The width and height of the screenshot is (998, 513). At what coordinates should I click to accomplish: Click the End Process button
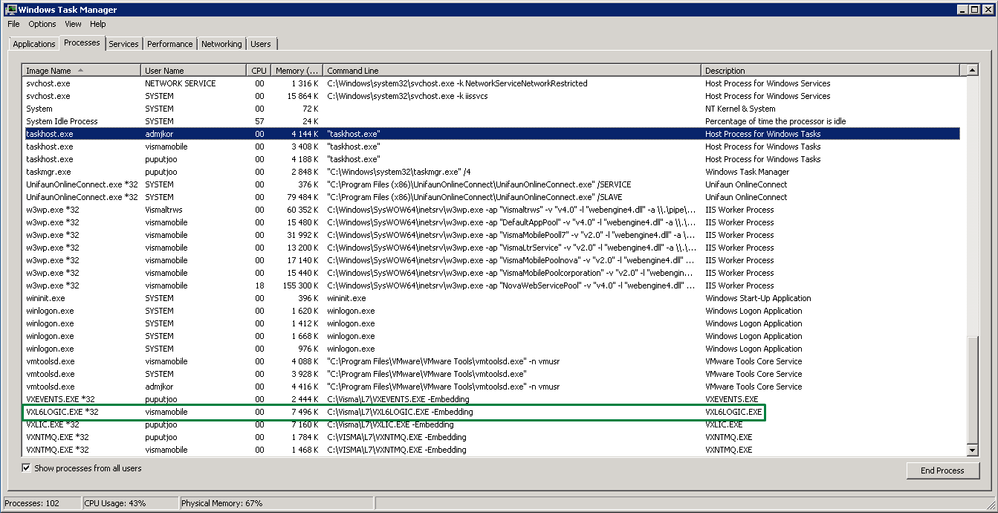coord(942,470)
